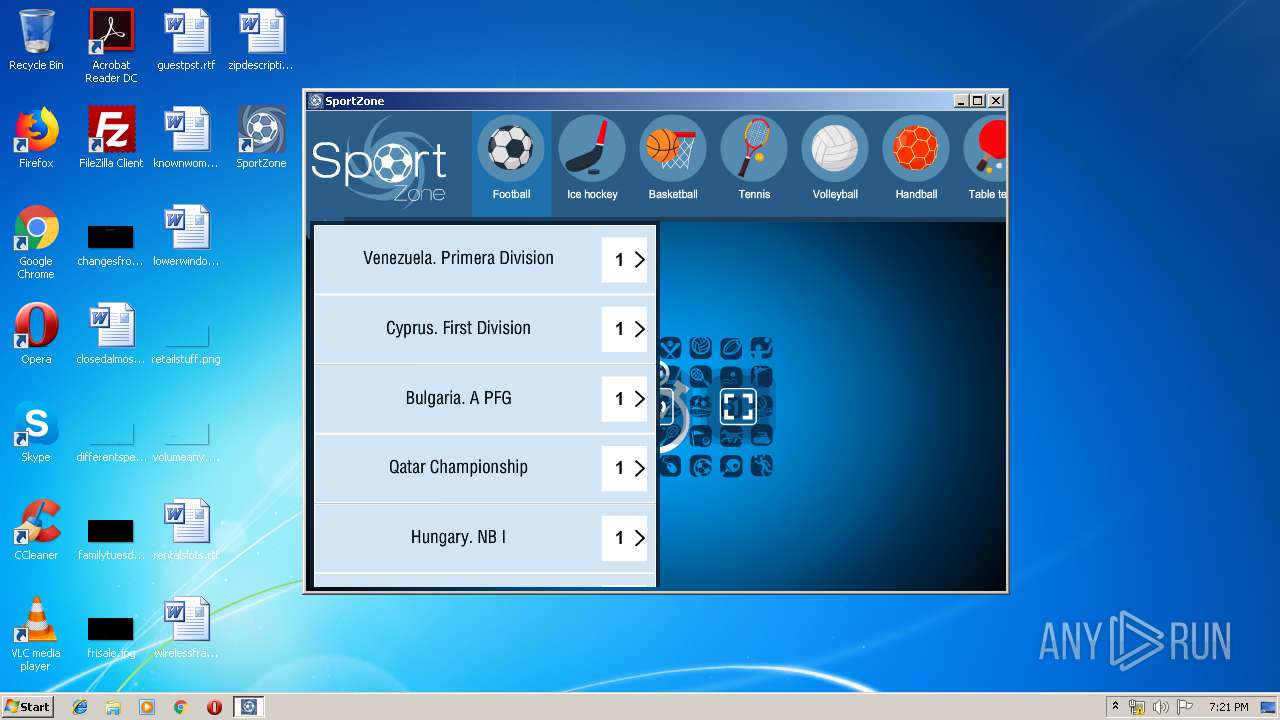Select familytuesd... image file on desktop
This screenshot has width=1280, height=720.
tap(111, 540)
